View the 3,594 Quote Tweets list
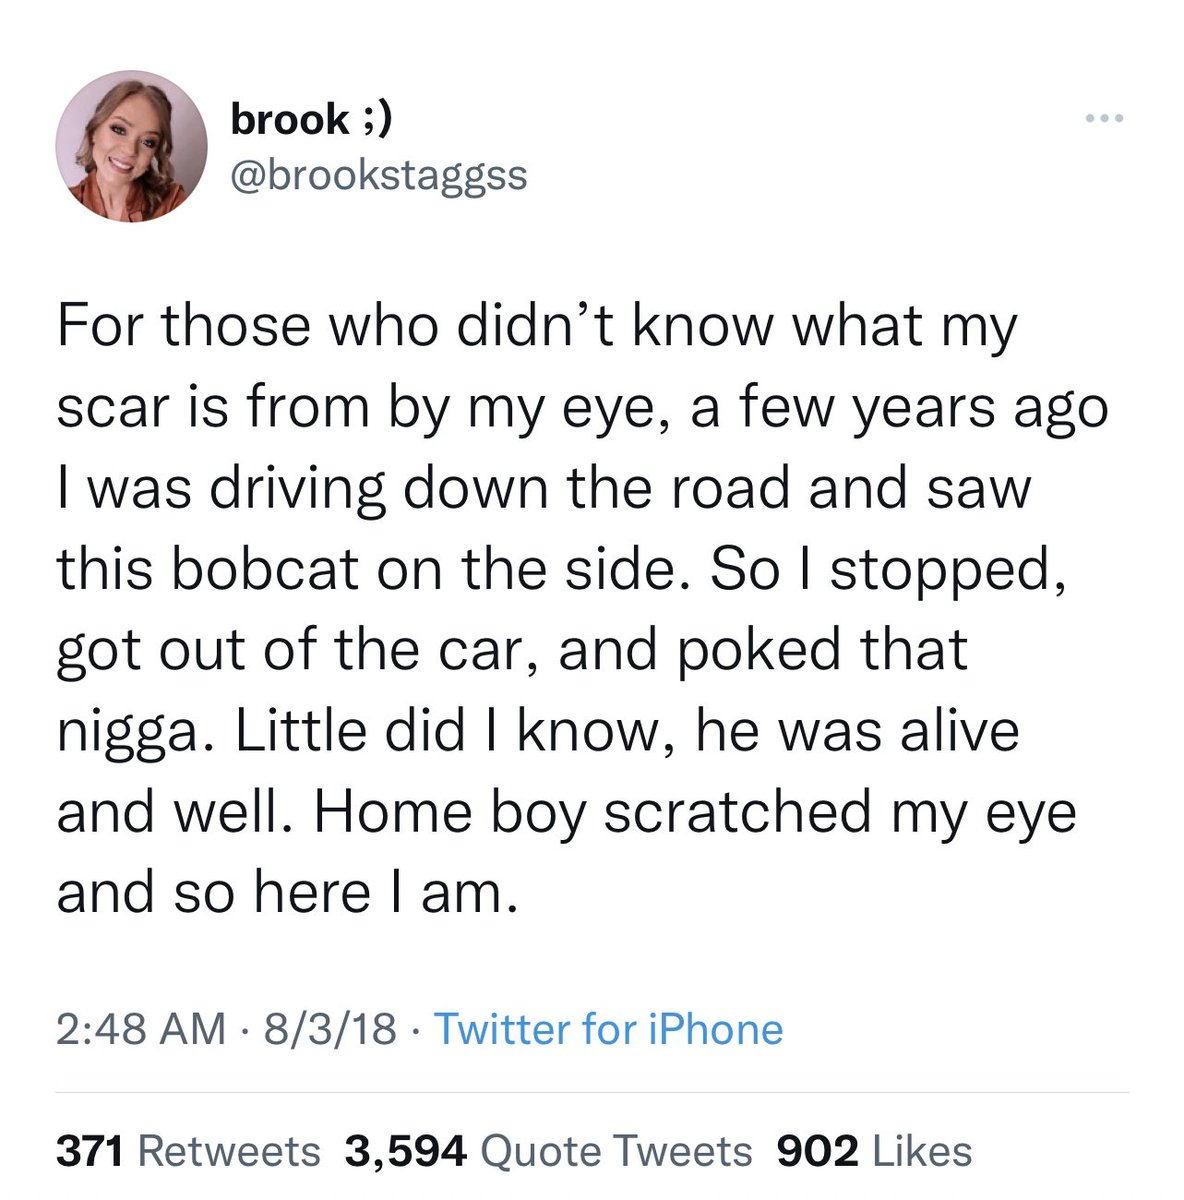This screenshot has width=1184, height=1200. click(x=548, y=1151)
